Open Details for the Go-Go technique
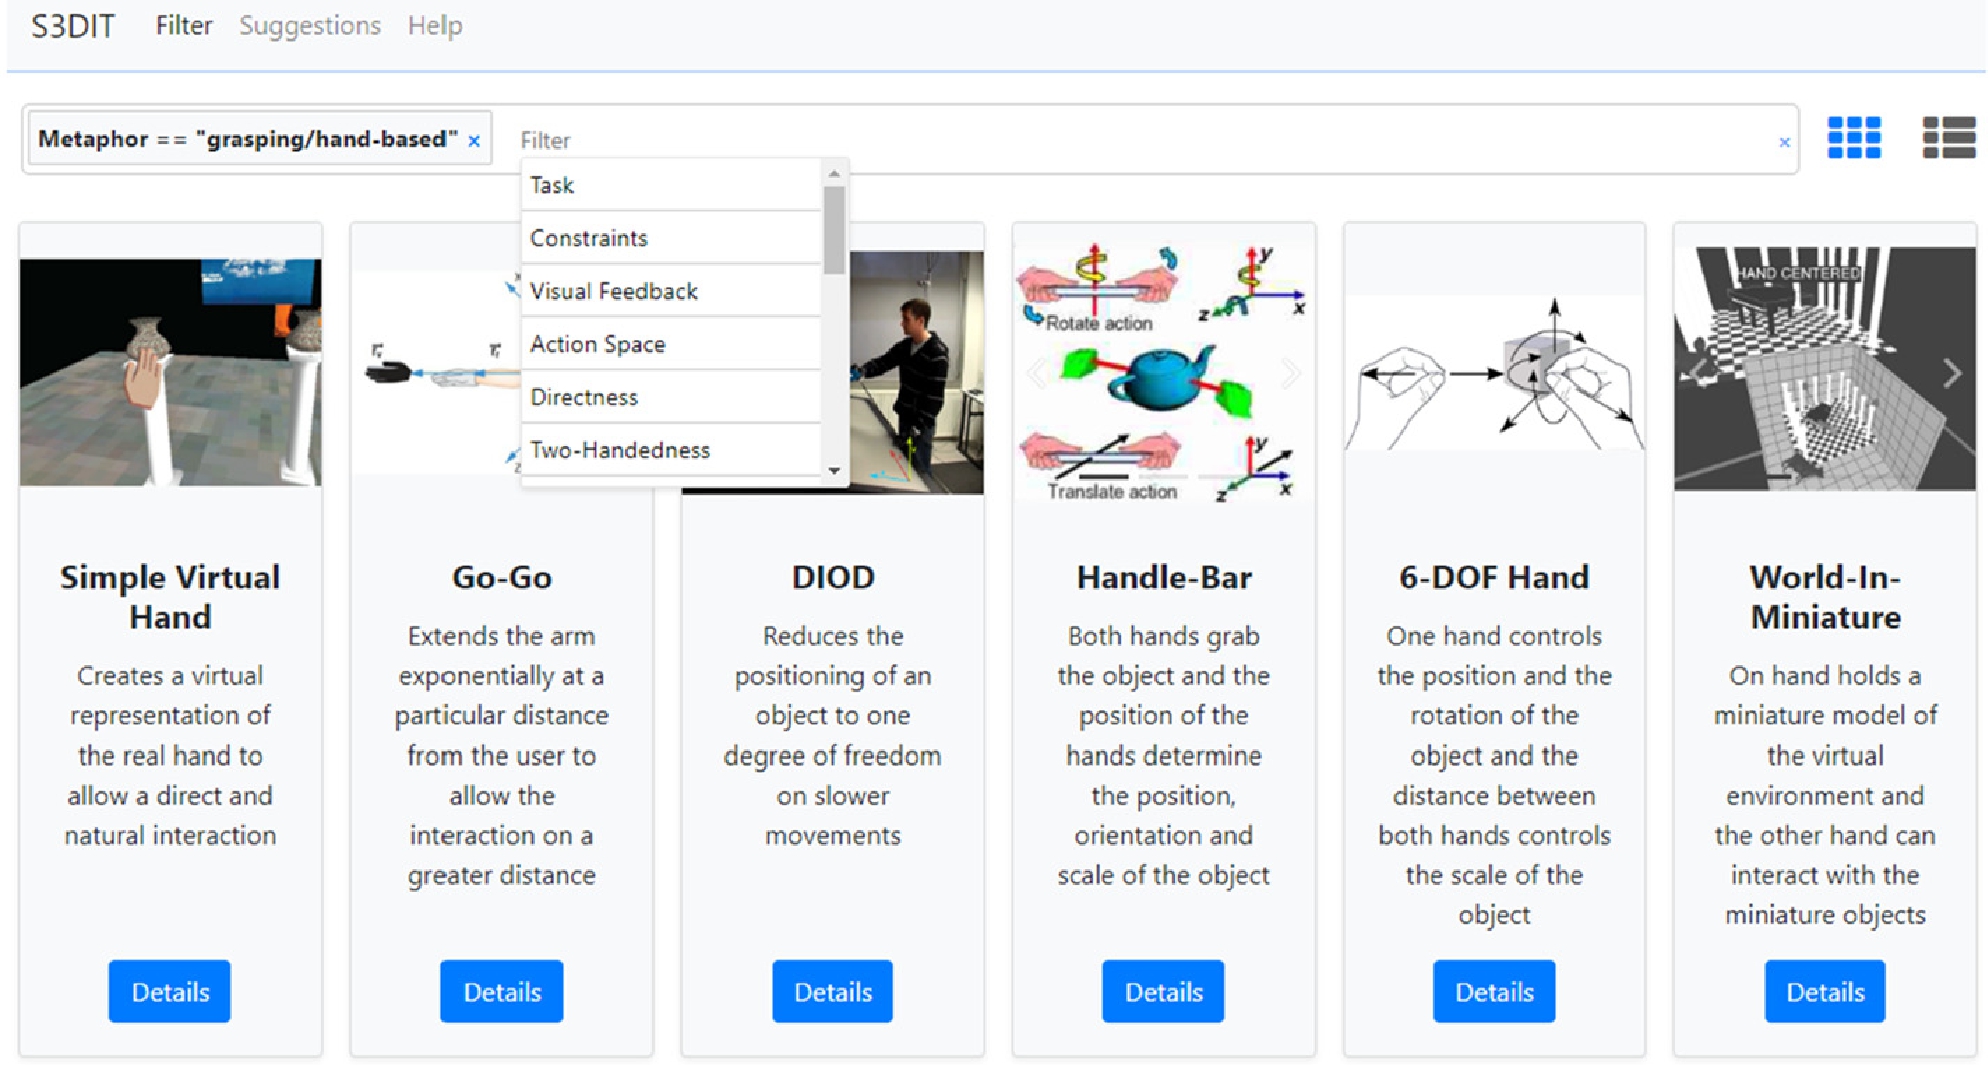The width and height of the screenshot is (1988, 1065). (x=501, y=991)
